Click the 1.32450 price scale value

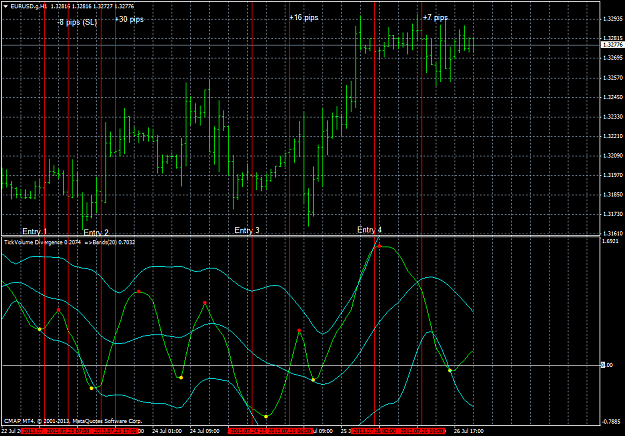(613, 97)
